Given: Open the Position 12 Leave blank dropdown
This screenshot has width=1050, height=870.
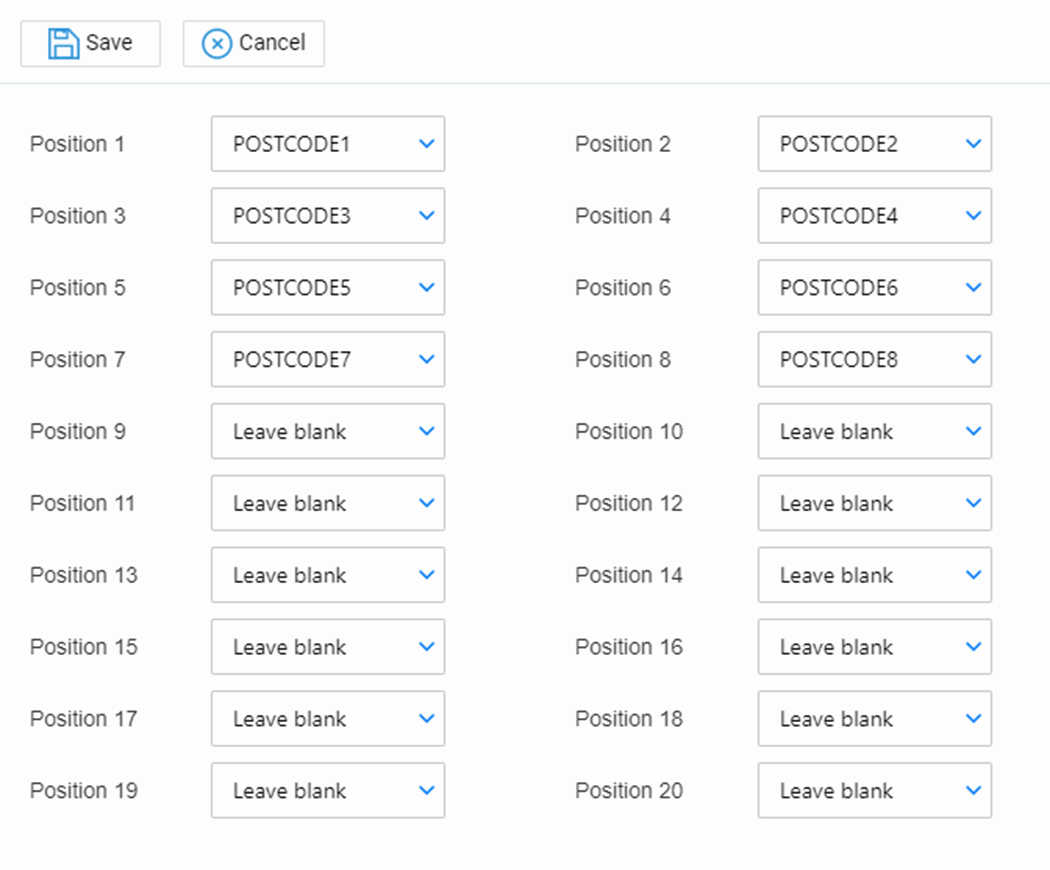Looking at the screenshot, I should click(x=874, y=503).
